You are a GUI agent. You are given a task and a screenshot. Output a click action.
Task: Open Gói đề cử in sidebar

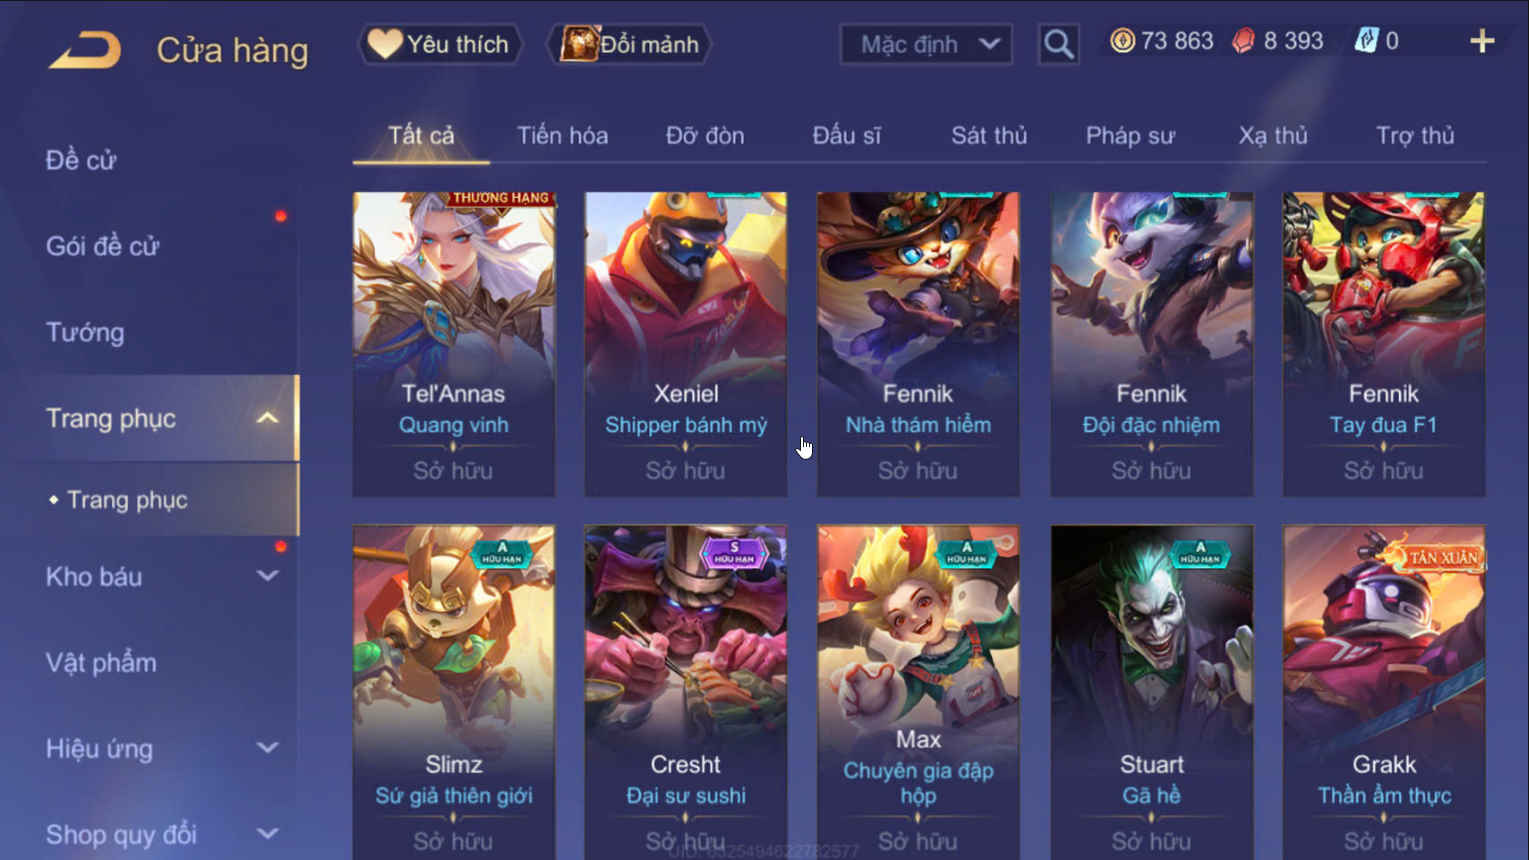point(102,246)
